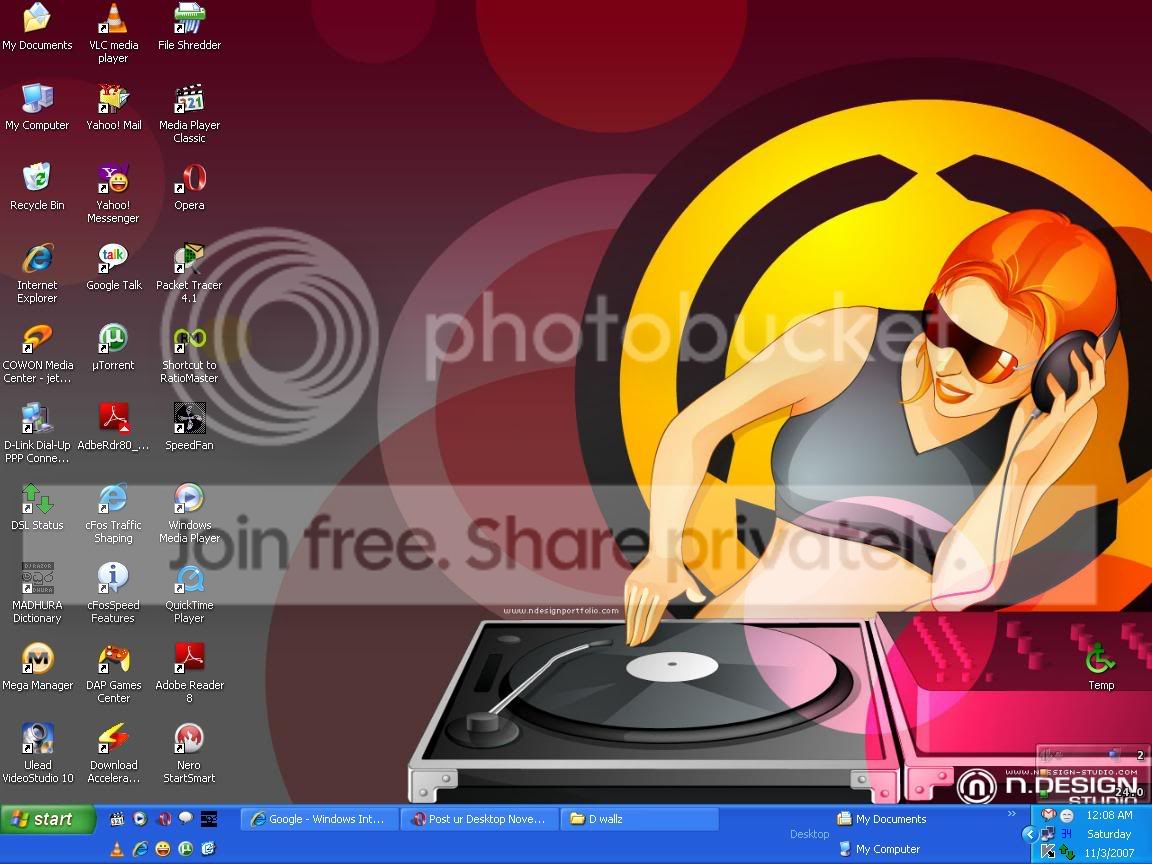Screen dimensions: 1152x864
Task: Launch Nero StartSmart desktop shortcut
Action: point(189,754)
